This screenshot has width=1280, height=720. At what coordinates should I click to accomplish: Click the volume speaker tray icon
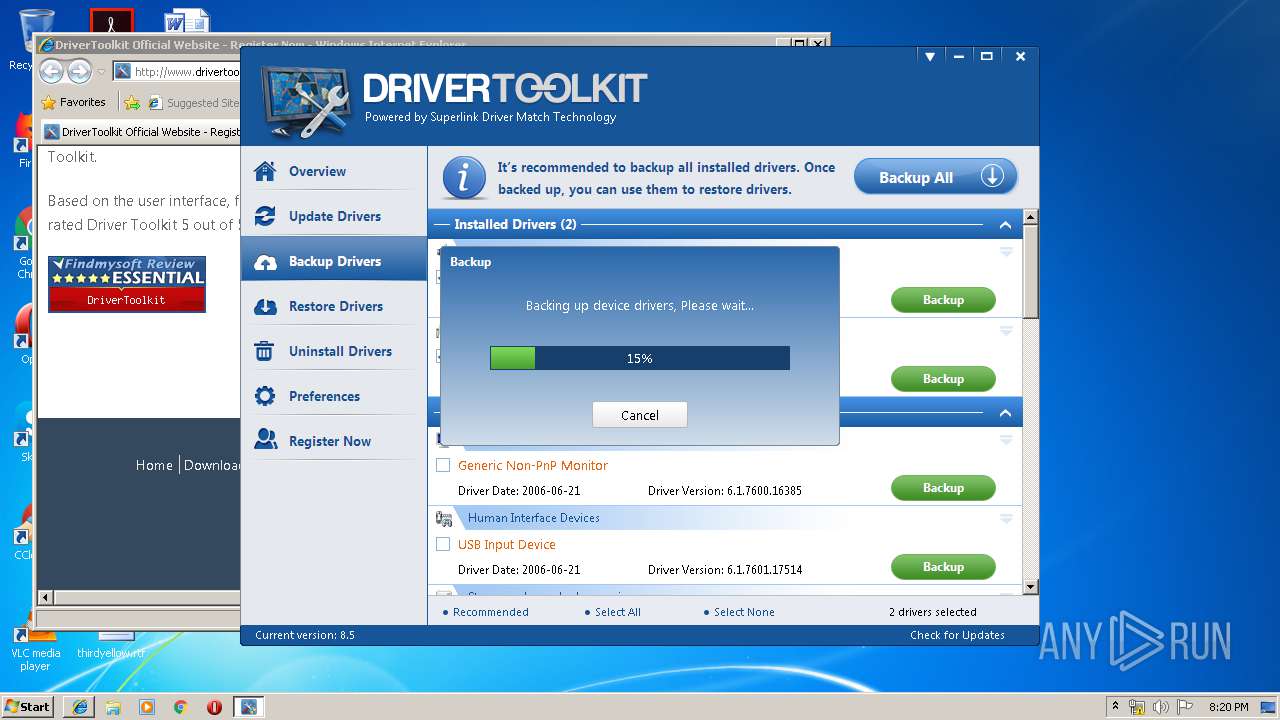point(1161,707)
